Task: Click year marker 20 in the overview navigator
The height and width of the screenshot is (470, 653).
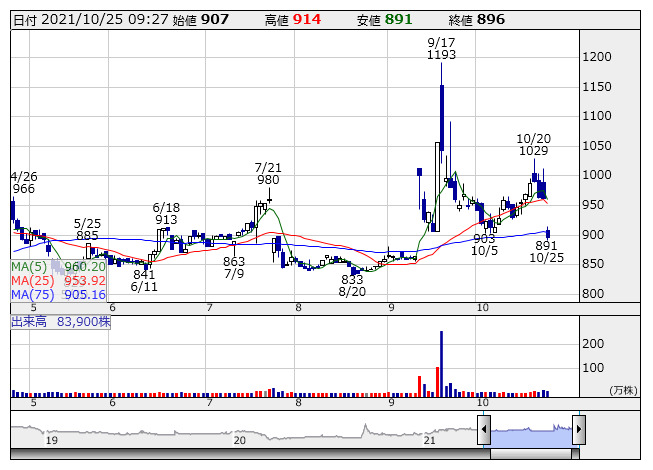Action: (x=239, y=439)
